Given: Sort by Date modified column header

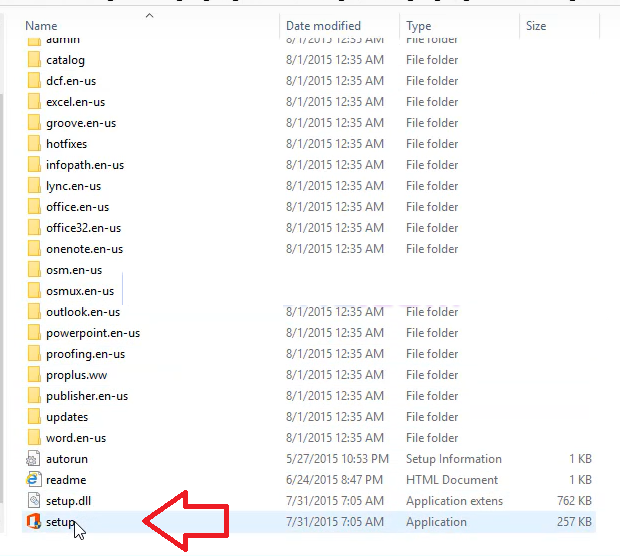Looking at the screenshot, I should point(323,25).
